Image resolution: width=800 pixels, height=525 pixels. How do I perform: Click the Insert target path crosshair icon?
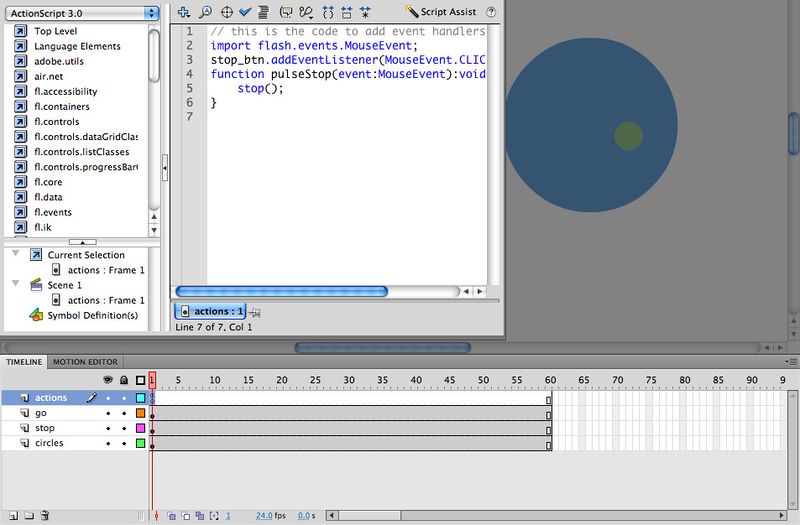tap(226, 12)
